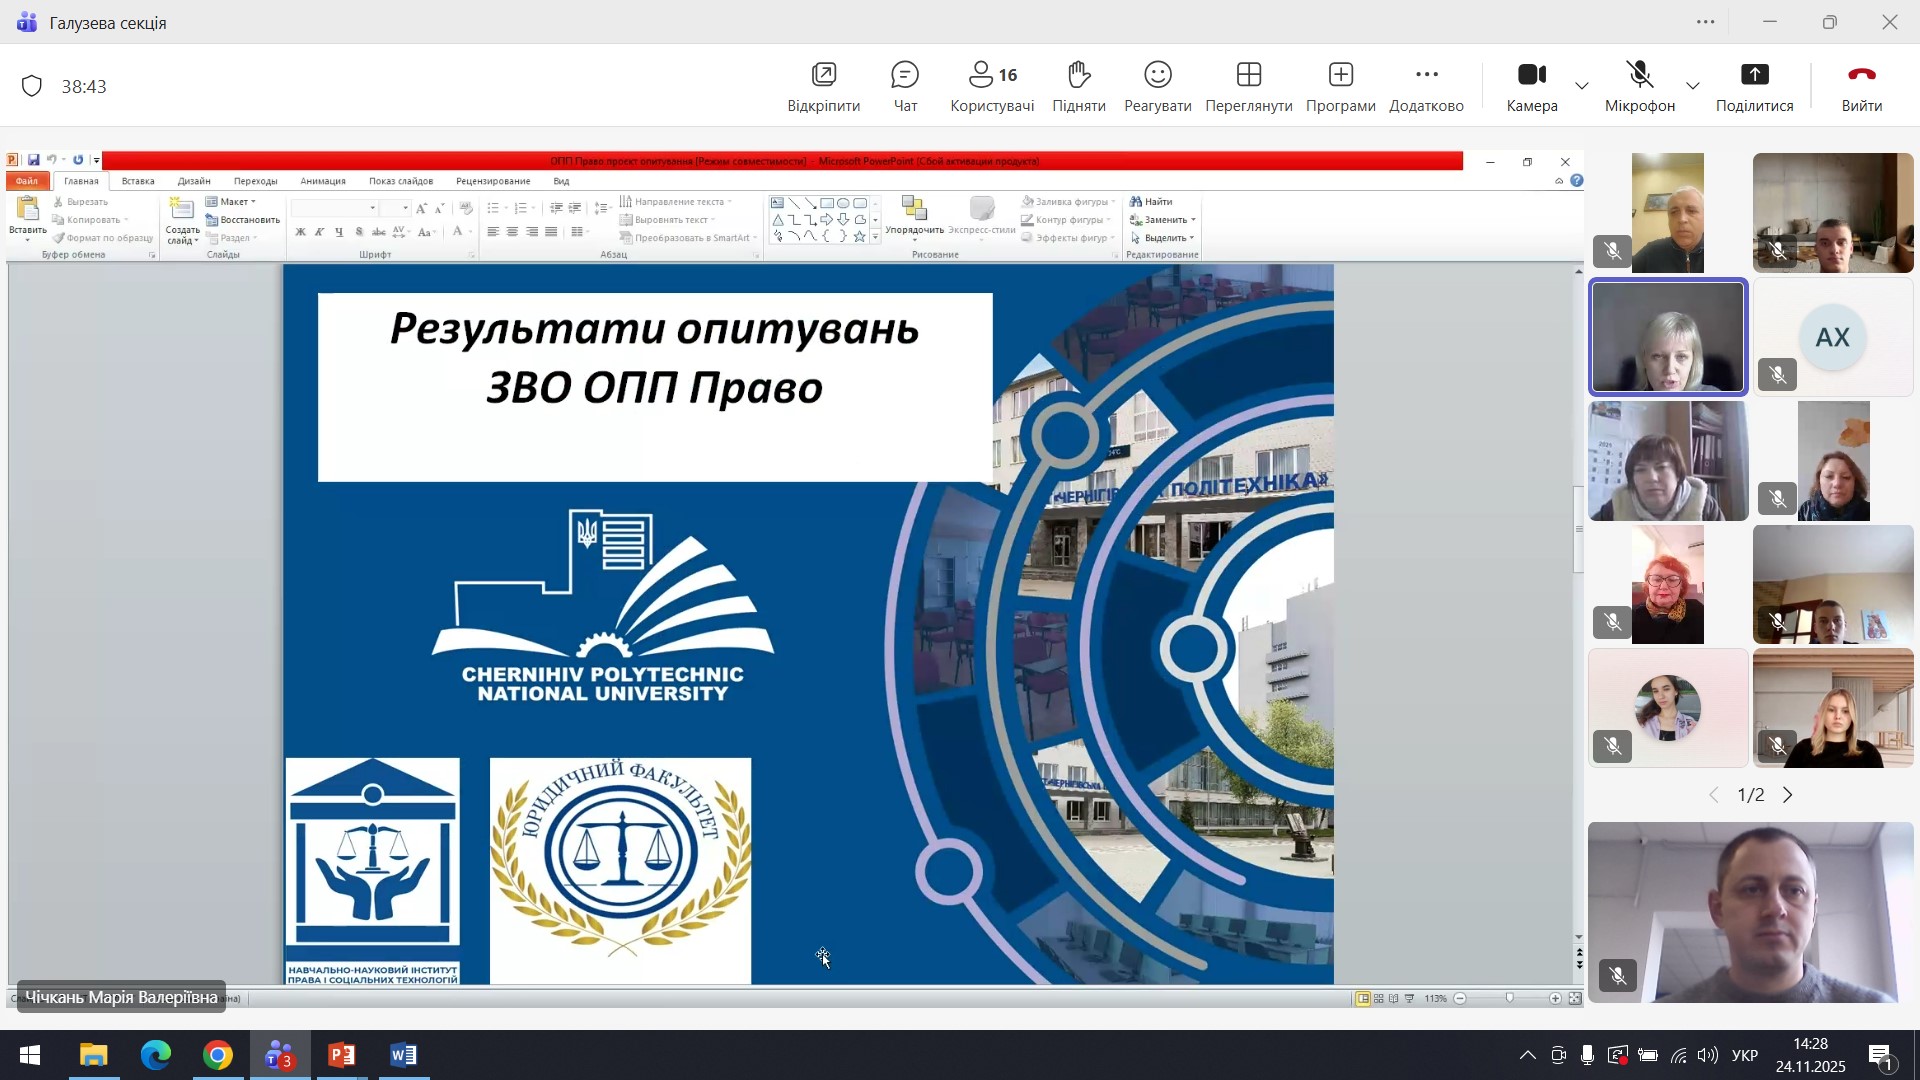
Task: Pop out meeting with Відкріпити
Action: 823,86
